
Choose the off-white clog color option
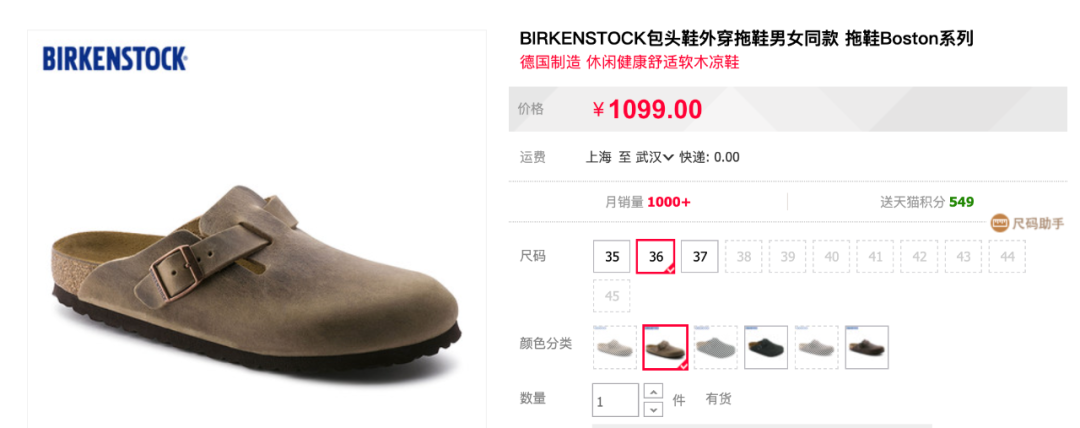(816, 347)
